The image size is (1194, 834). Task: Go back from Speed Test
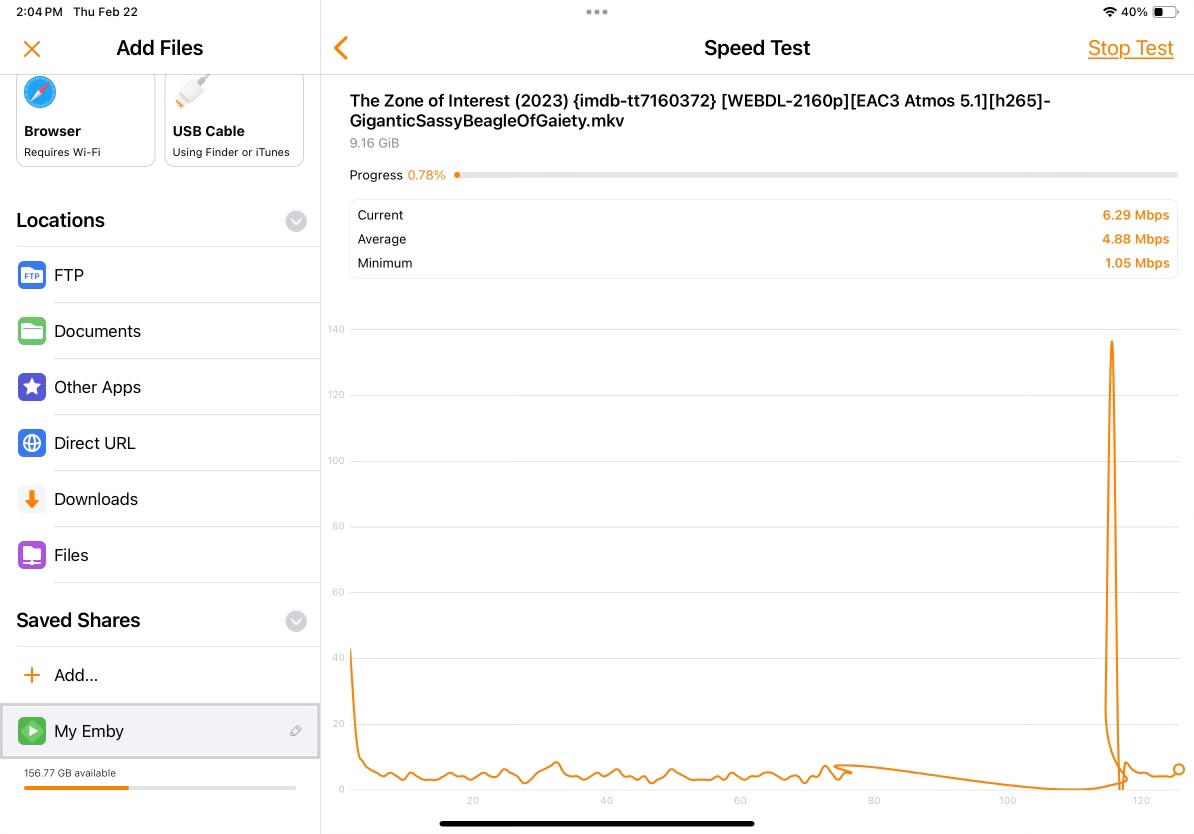pyautogui.click(x=341, y=48)
